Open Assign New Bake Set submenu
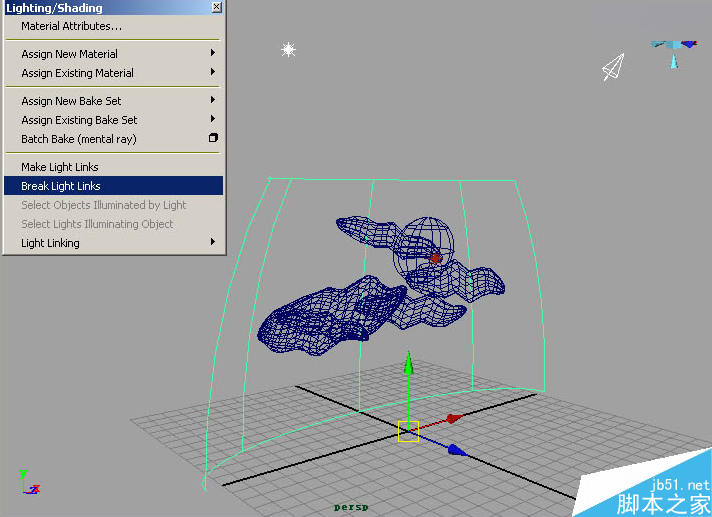Image resolution: width=712 pixels, height=517 pixels. click(114, 101)
